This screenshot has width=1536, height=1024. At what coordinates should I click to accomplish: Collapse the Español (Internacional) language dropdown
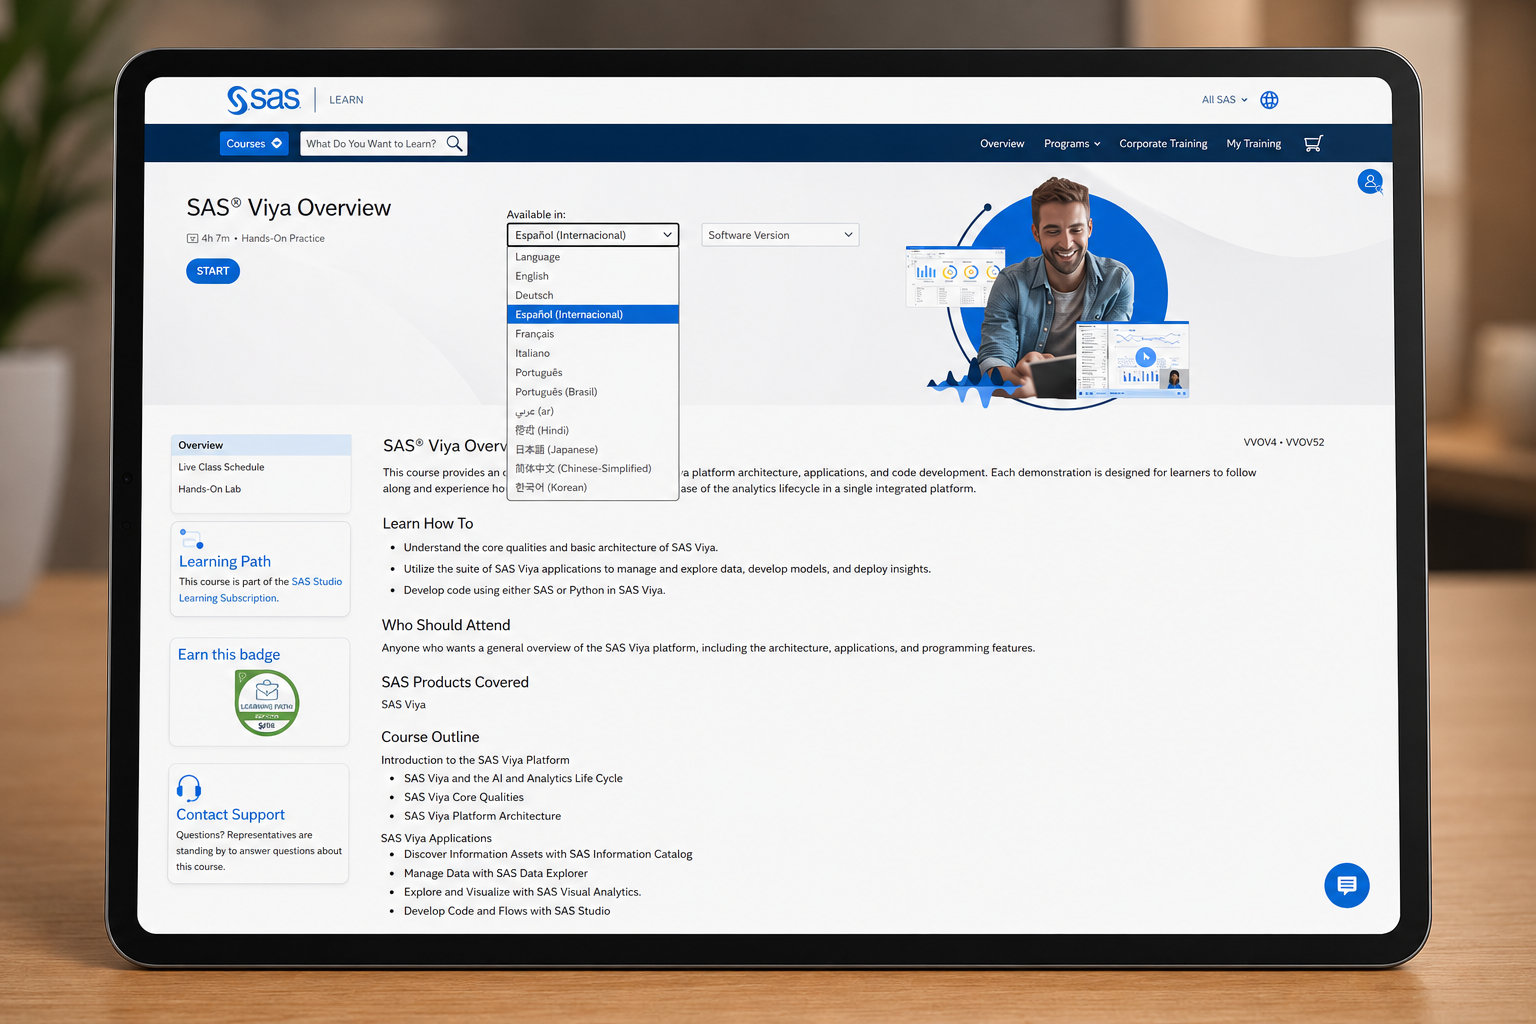tap(593, 235)
